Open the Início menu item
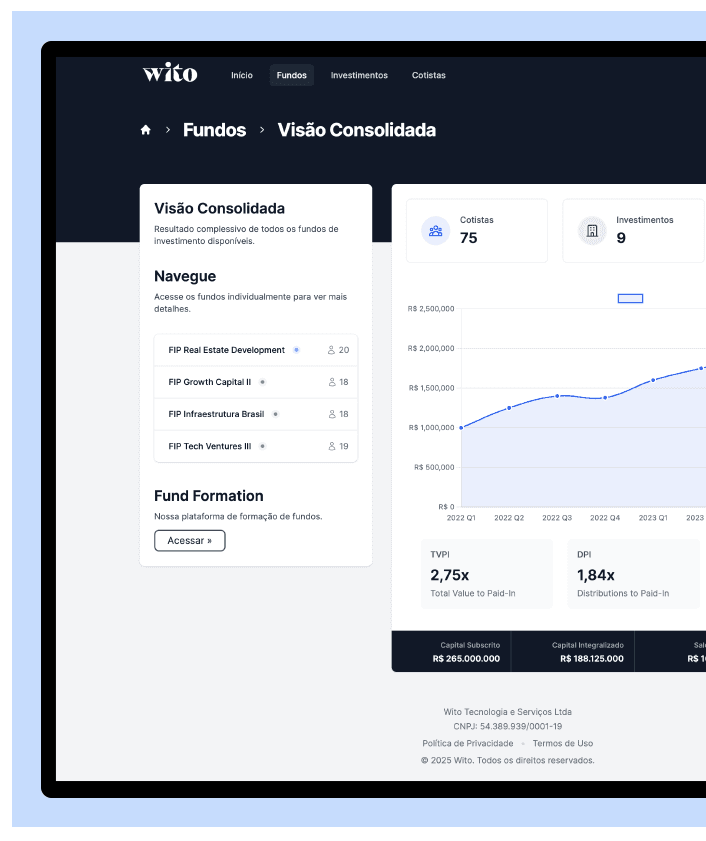The height and width of the screenshot is (841, 706). click(242, 75)
